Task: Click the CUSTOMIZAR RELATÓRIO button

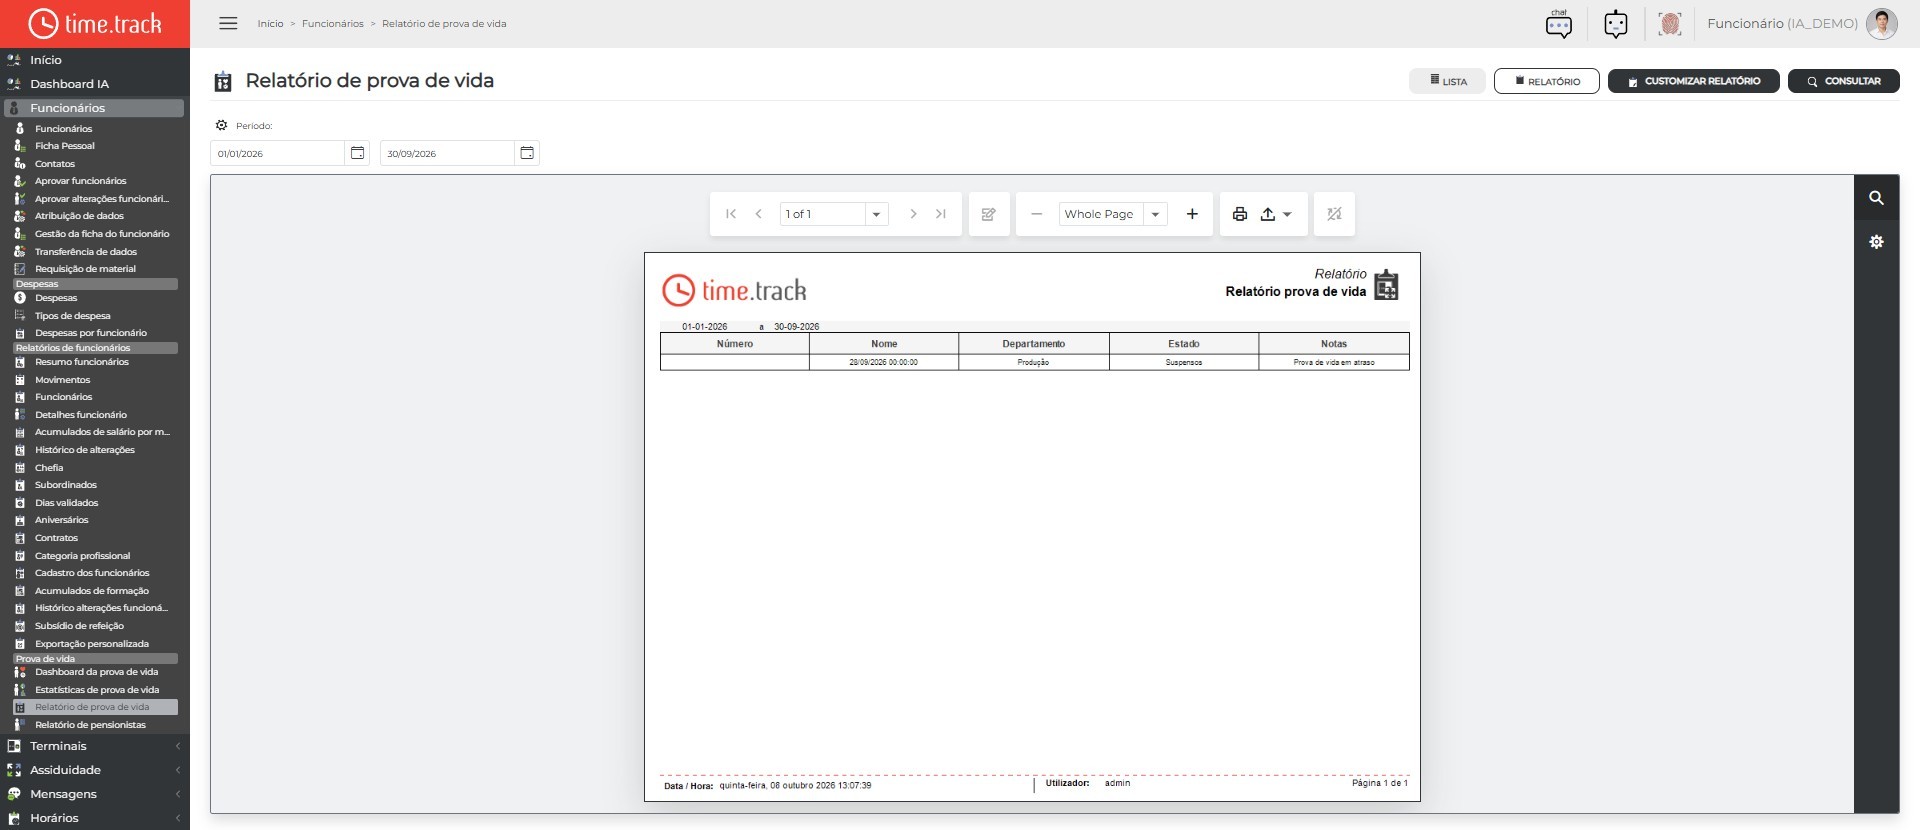Action: point(1693,81)
